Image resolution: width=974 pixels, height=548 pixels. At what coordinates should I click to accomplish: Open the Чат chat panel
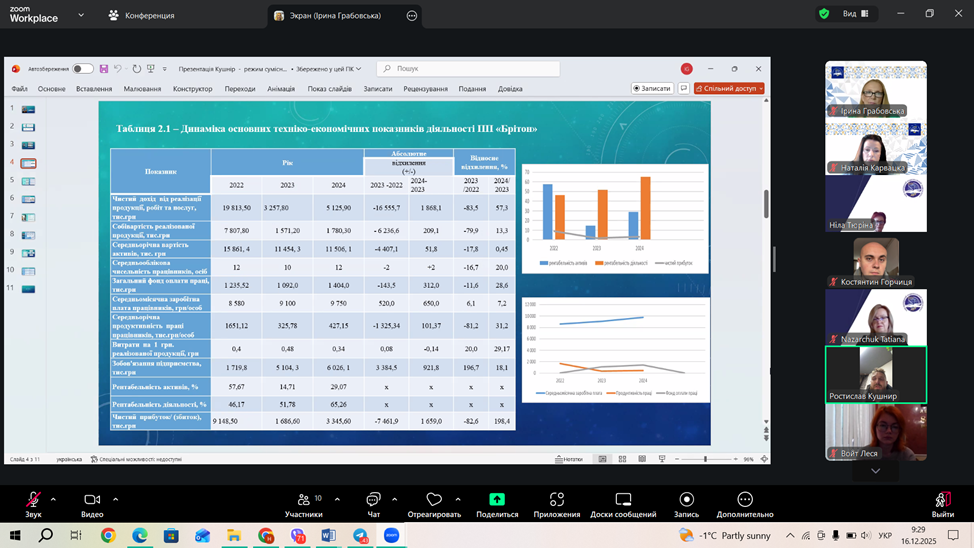[373, 500]
